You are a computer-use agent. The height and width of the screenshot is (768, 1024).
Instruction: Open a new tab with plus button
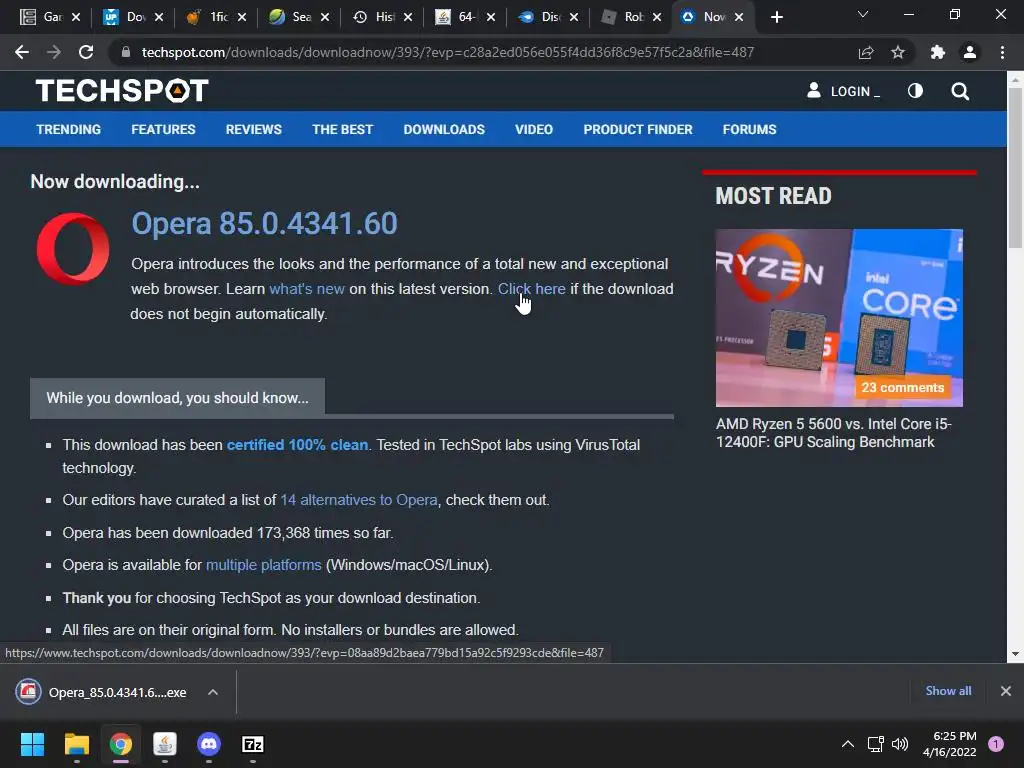[x=776, y=17]
